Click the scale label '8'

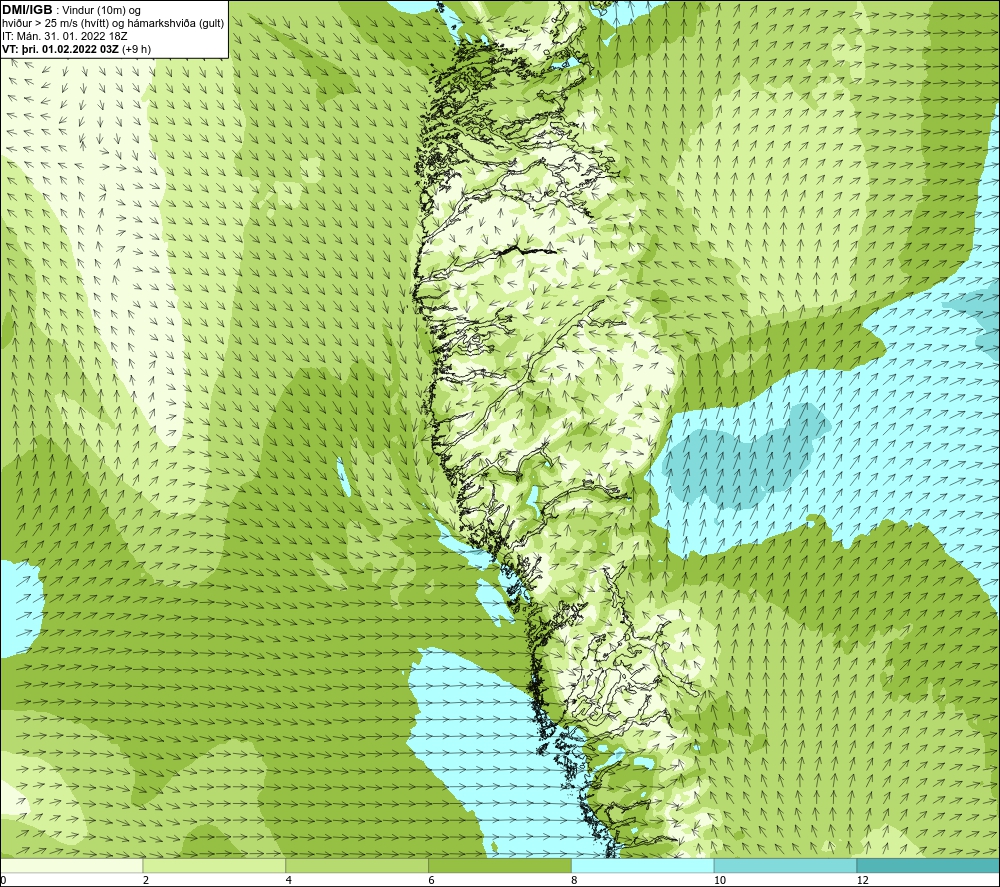coord(575,881)
